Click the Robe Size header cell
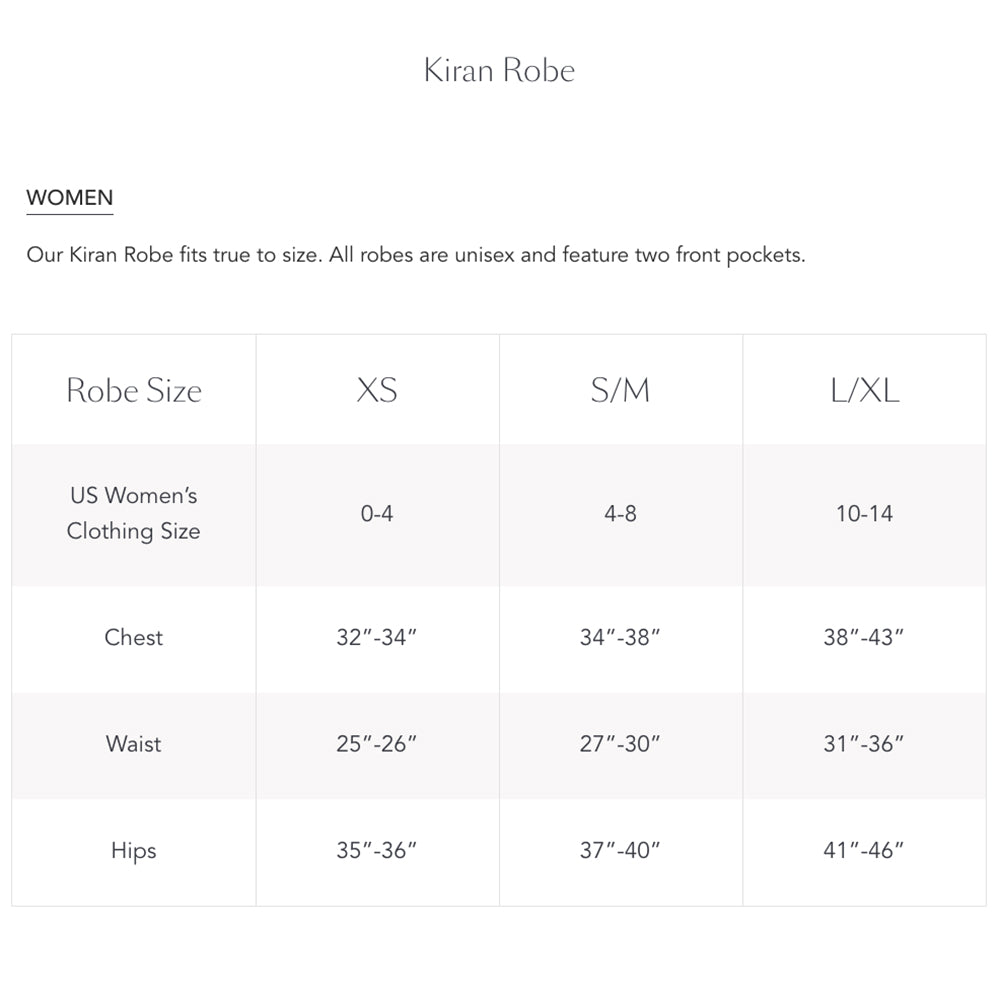Image resolution: width=1000 pixels, height=1000 pixels. click(134, 390)
